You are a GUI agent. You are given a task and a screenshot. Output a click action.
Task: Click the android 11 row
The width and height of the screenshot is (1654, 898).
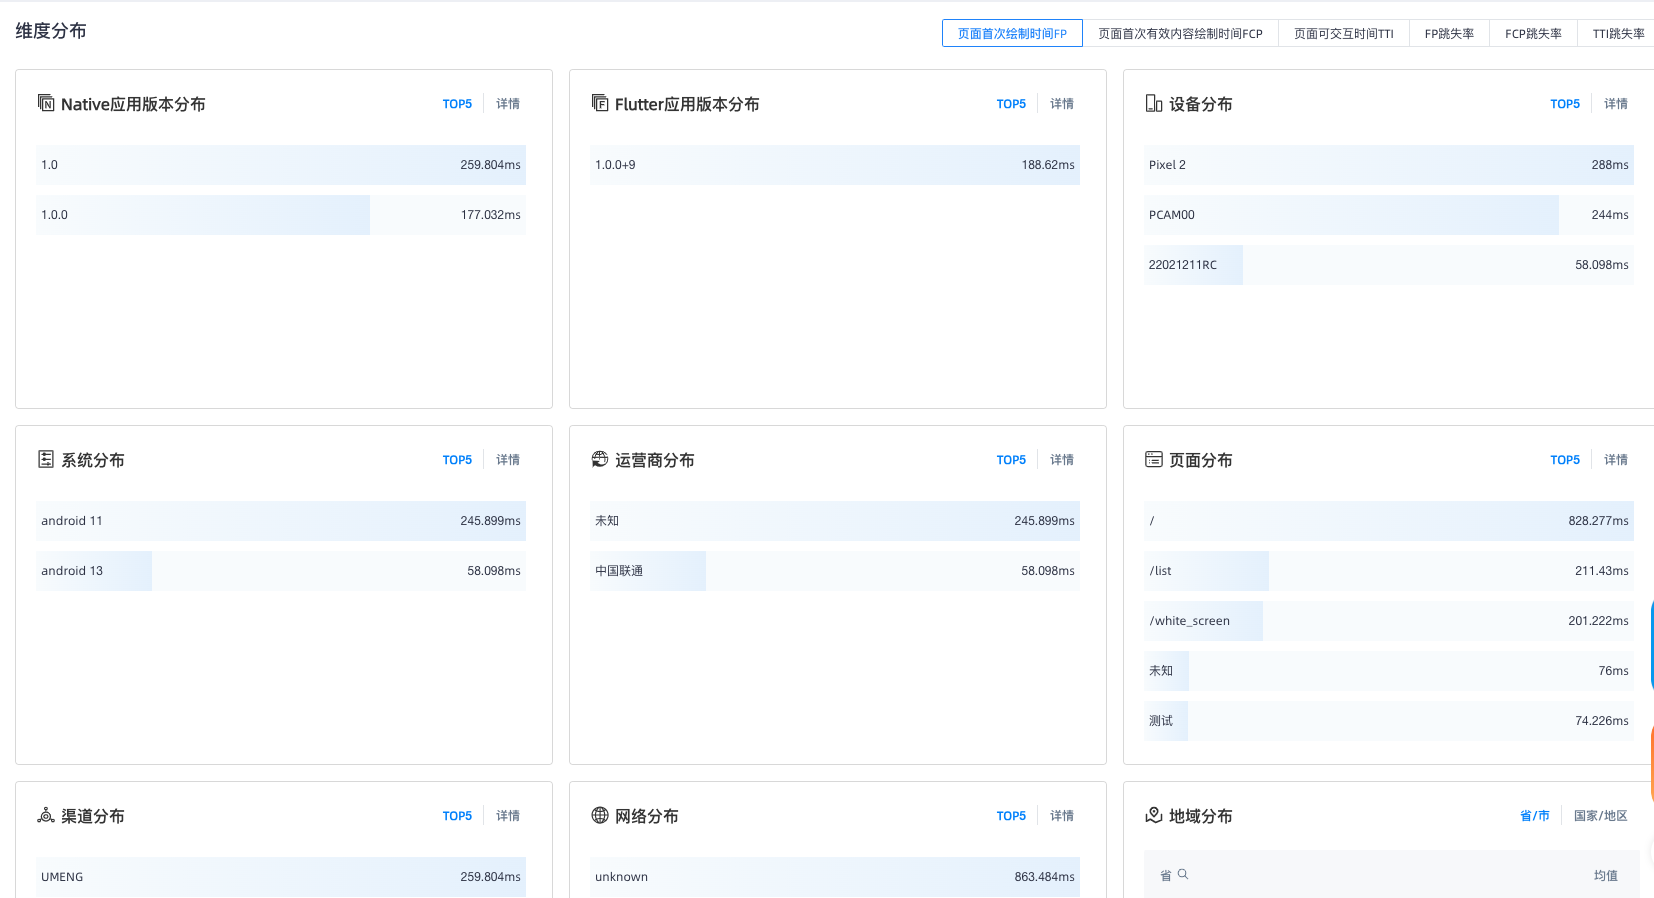coord(281,521)
